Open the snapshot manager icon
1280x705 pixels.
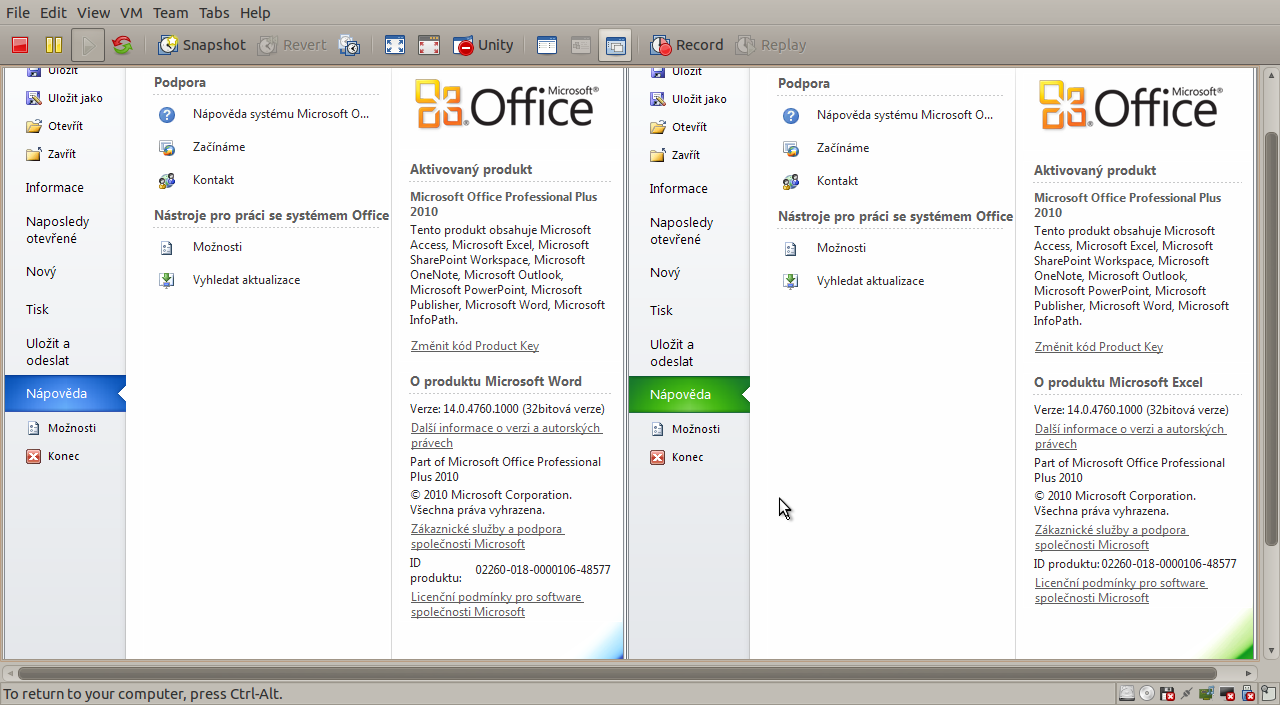350,45
